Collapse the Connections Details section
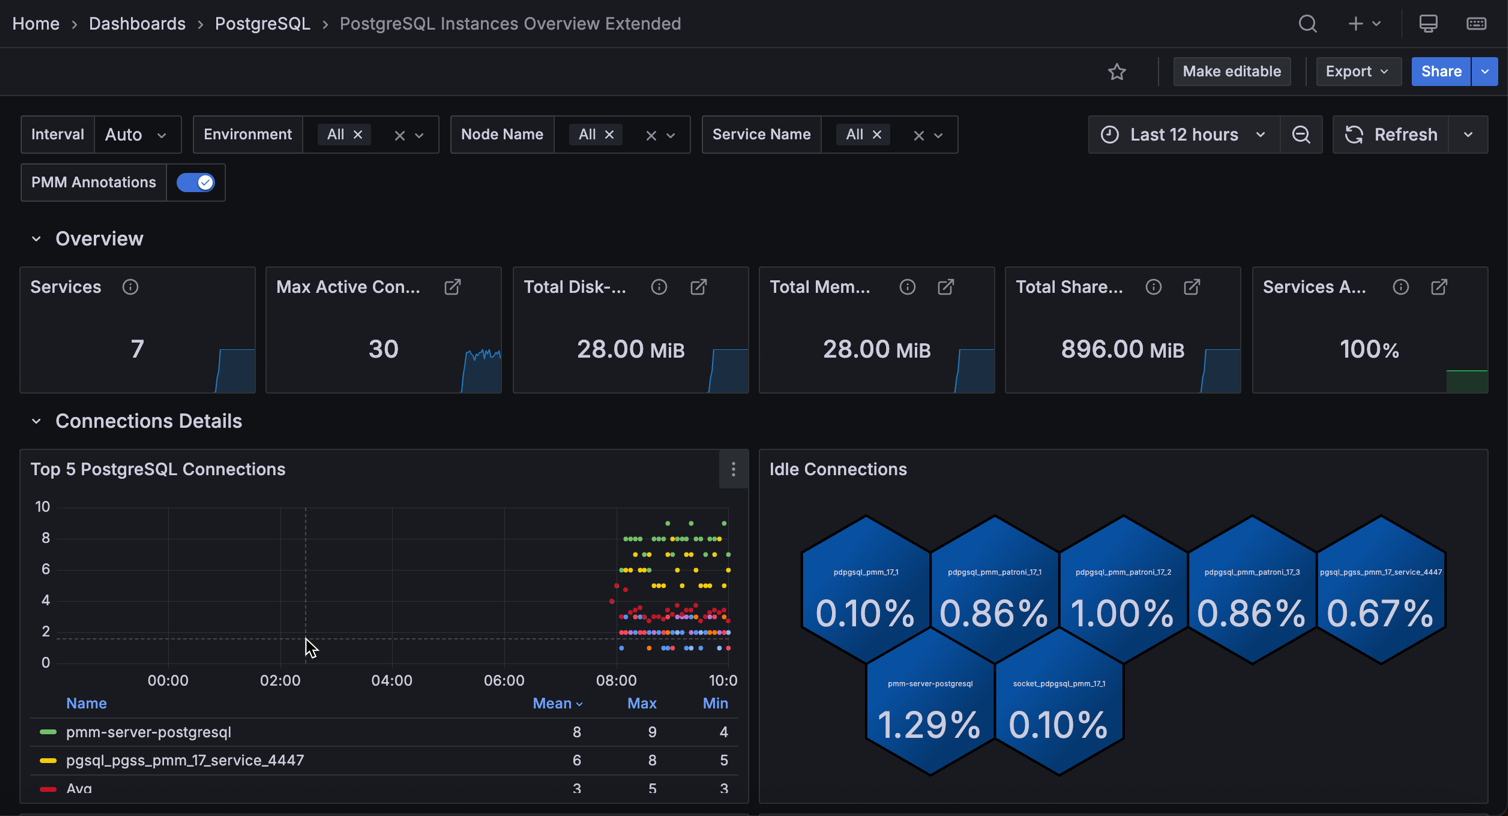 point(37,422)
